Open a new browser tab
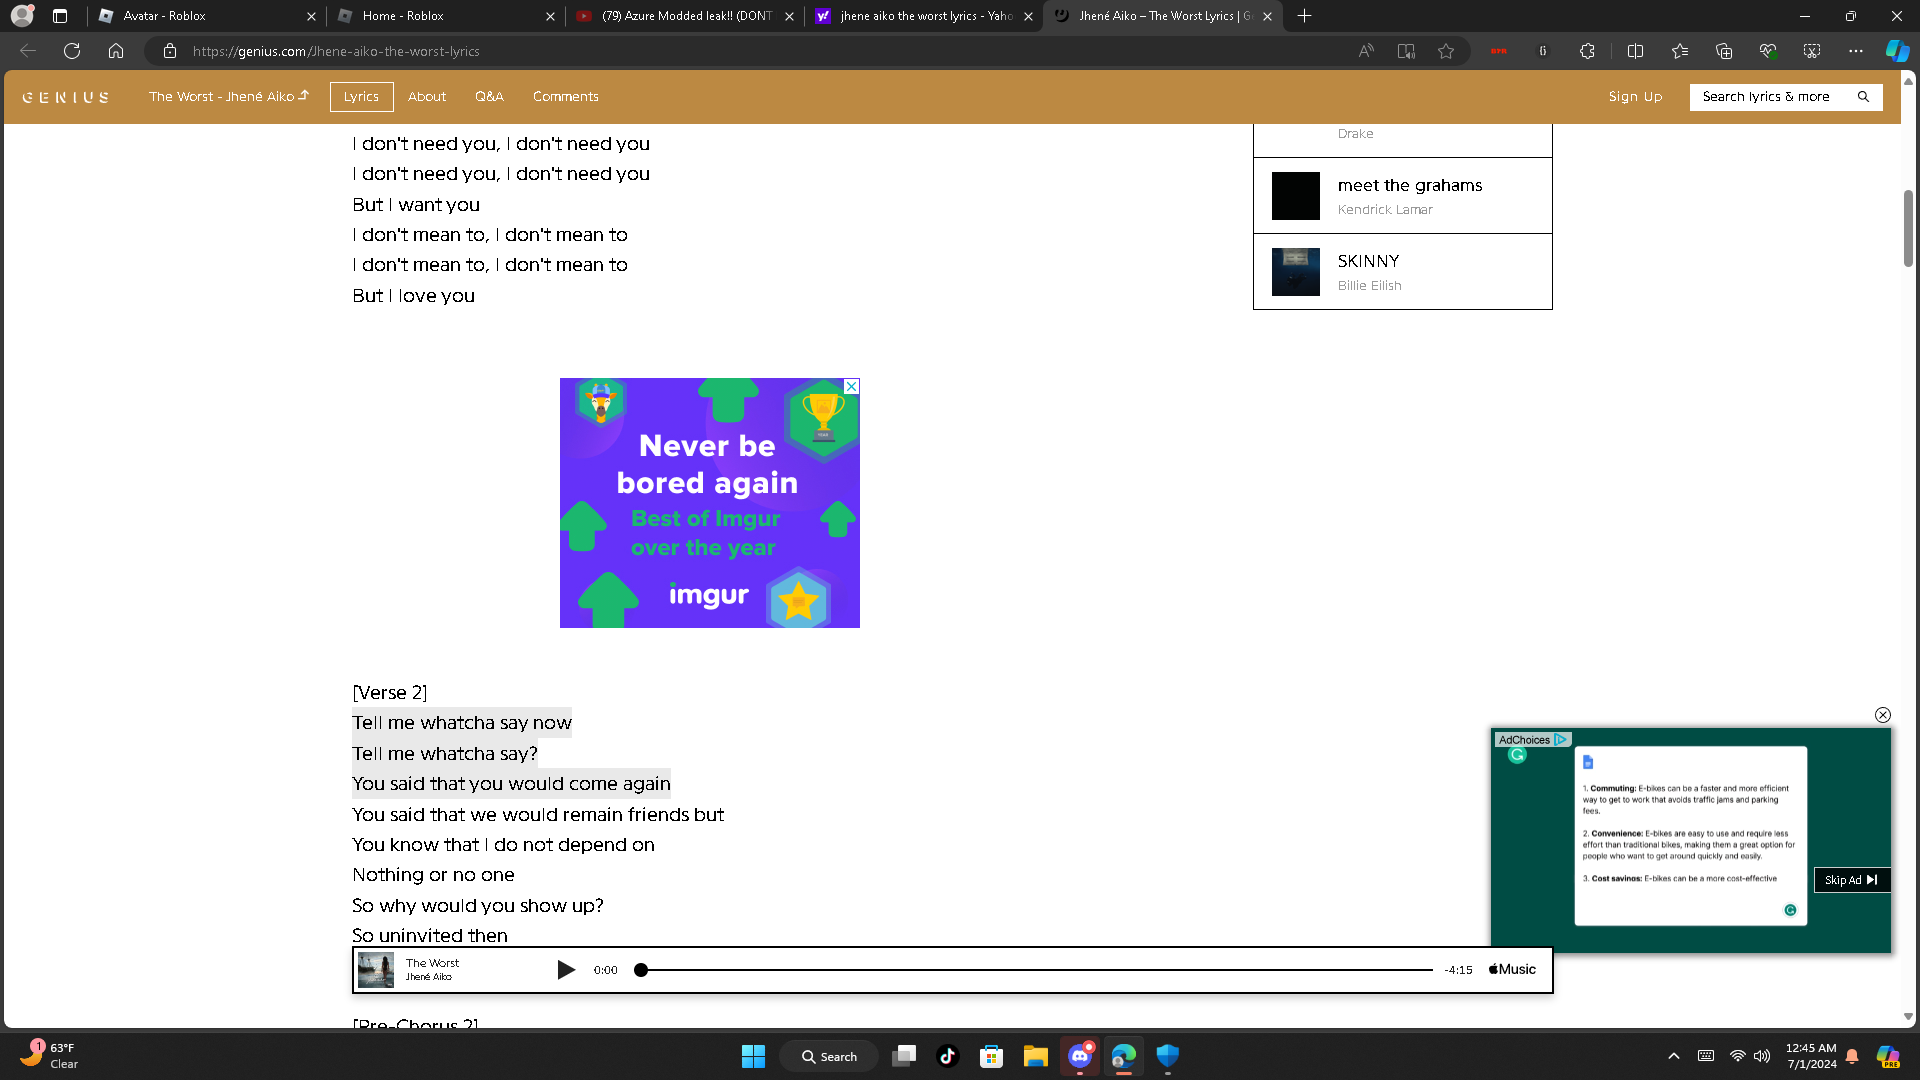The height and width of the screenshot is (1080, 1920). (1304, 16)
